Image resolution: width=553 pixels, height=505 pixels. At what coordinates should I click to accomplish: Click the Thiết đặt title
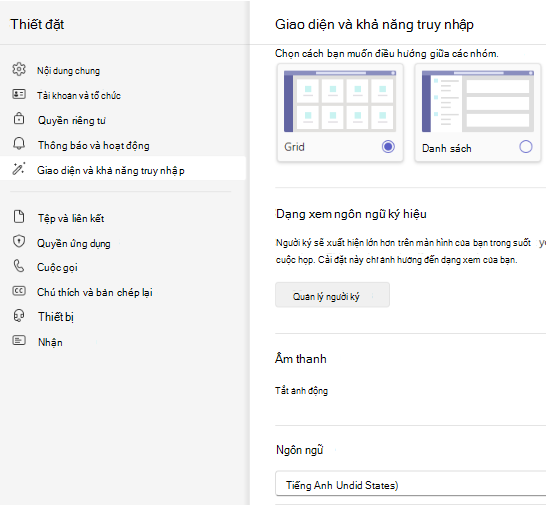[x=37, y=24]
